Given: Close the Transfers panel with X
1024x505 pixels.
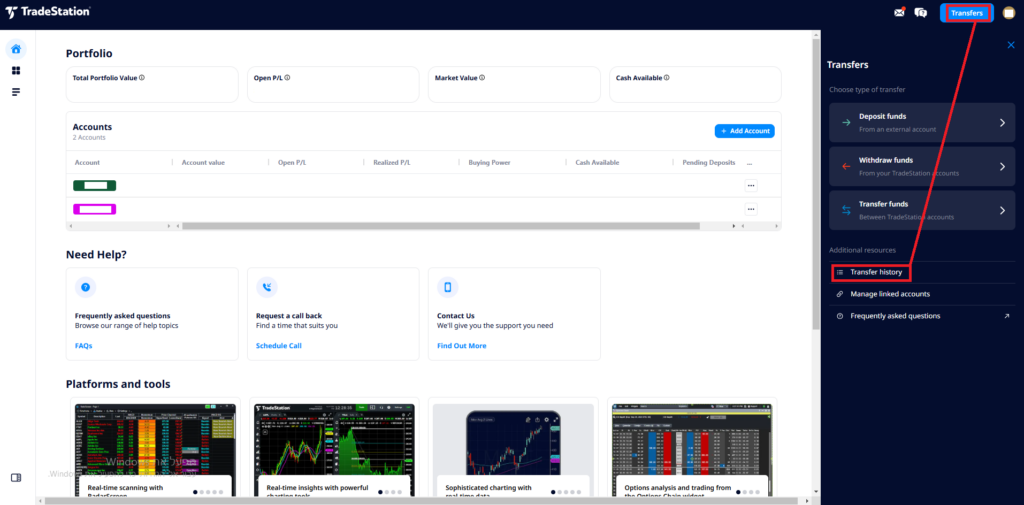Looking at the screenshot, I should tap(1011, 44).
